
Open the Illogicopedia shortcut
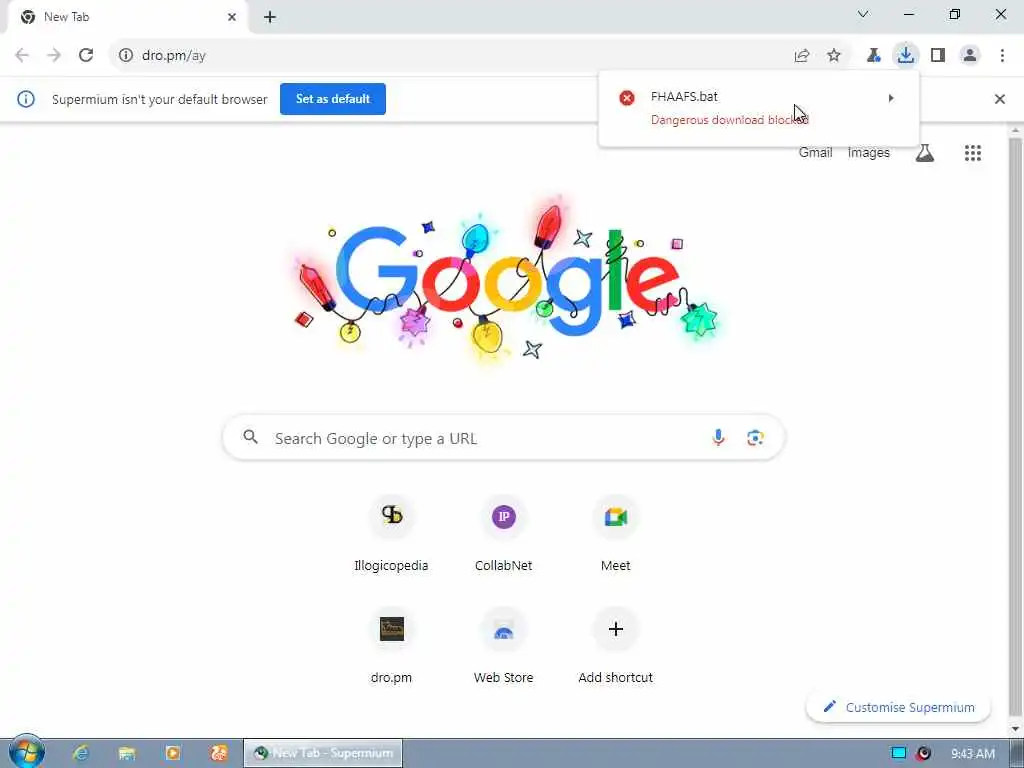(391, 534)
